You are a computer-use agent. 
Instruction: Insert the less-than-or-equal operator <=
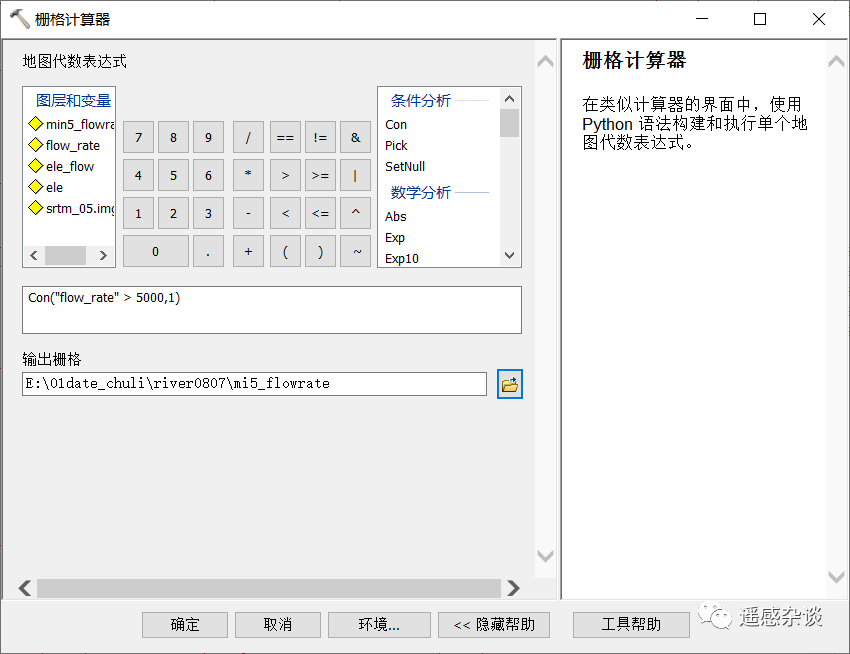point(320,213)
